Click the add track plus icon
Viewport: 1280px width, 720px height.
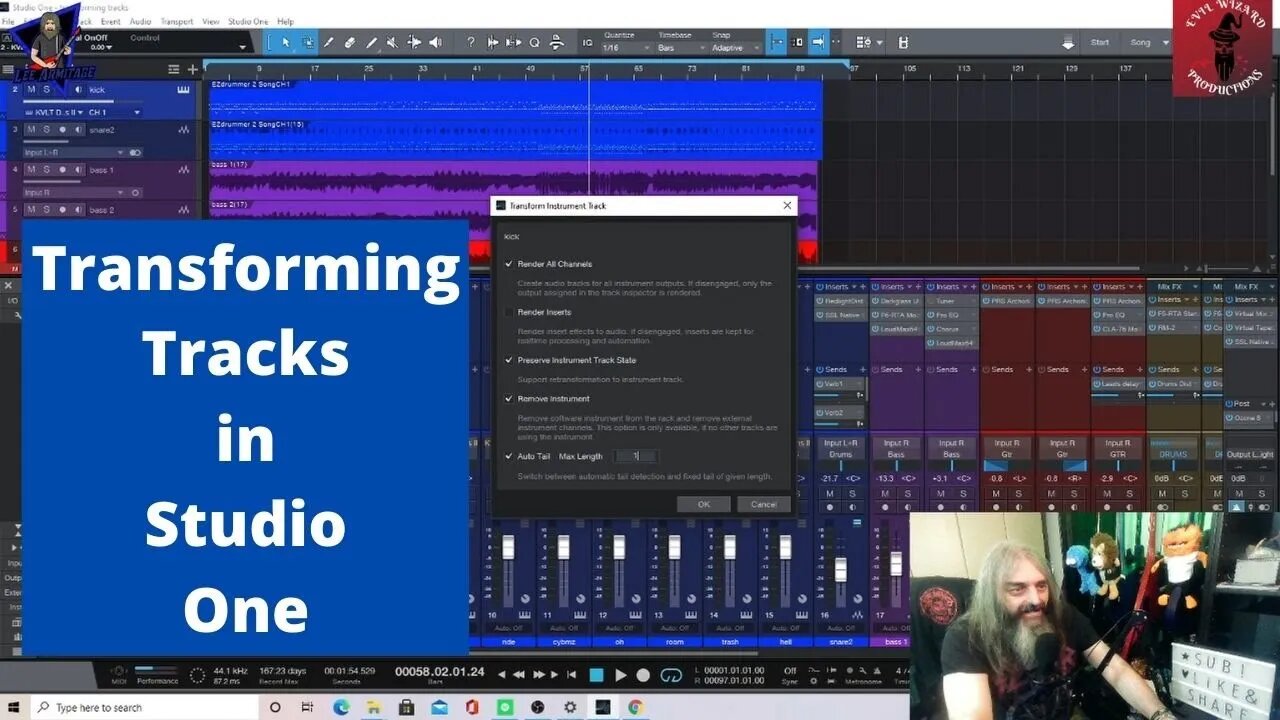click(x=192, y=69)
